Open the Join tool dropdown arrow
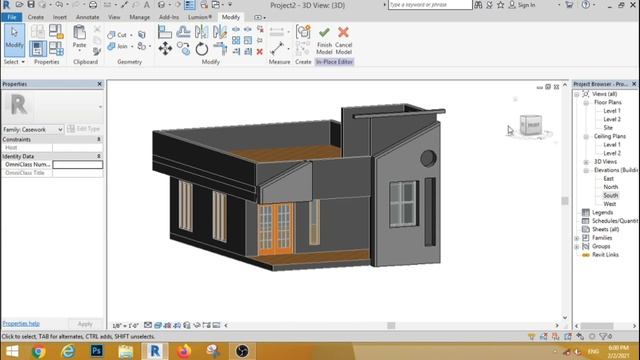Screen dimensions: 640x360 click(132, 47)
